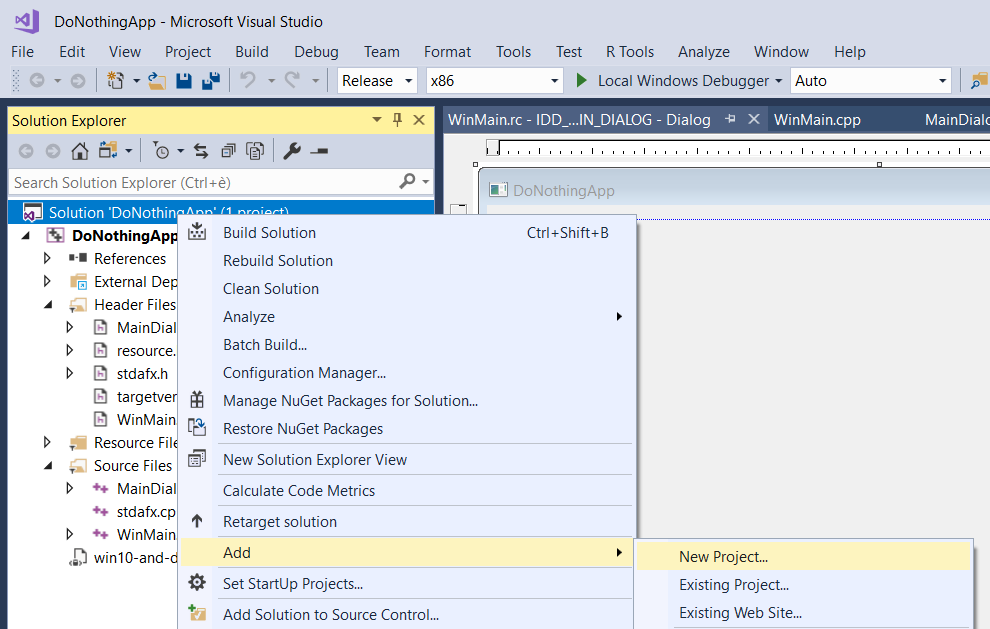Click the Search Solution Explorer field

pos(204,183)
